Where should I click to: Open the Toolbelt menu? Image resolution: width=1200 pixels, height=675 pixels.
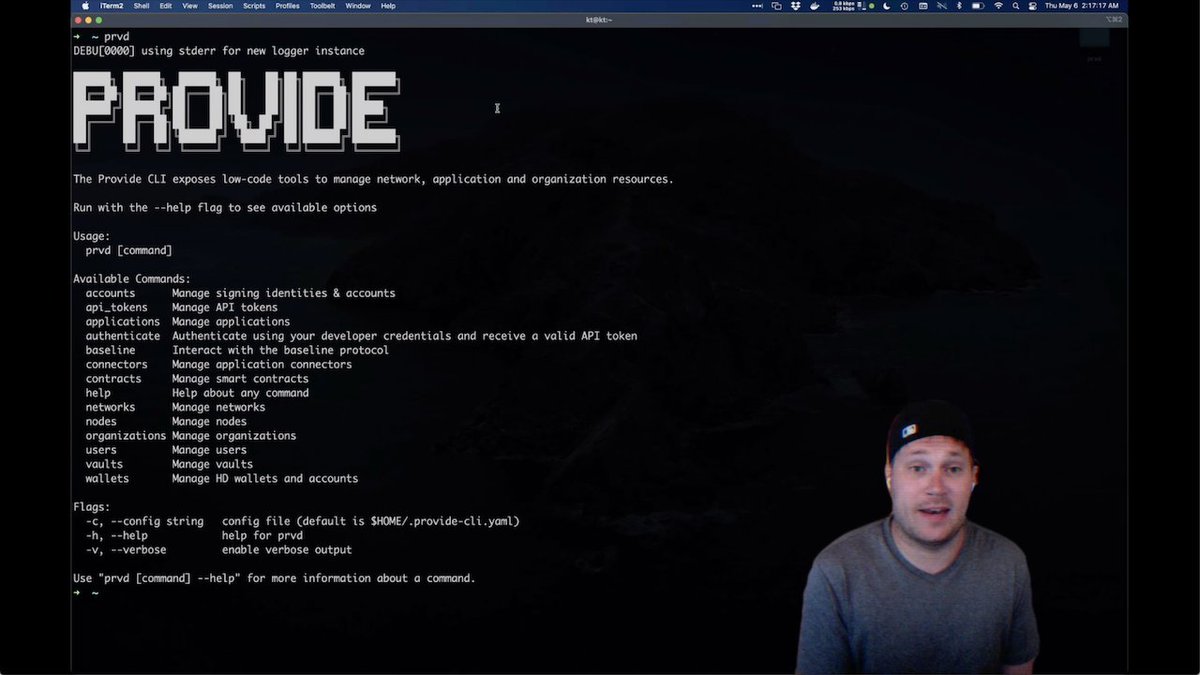pos(322,6)
